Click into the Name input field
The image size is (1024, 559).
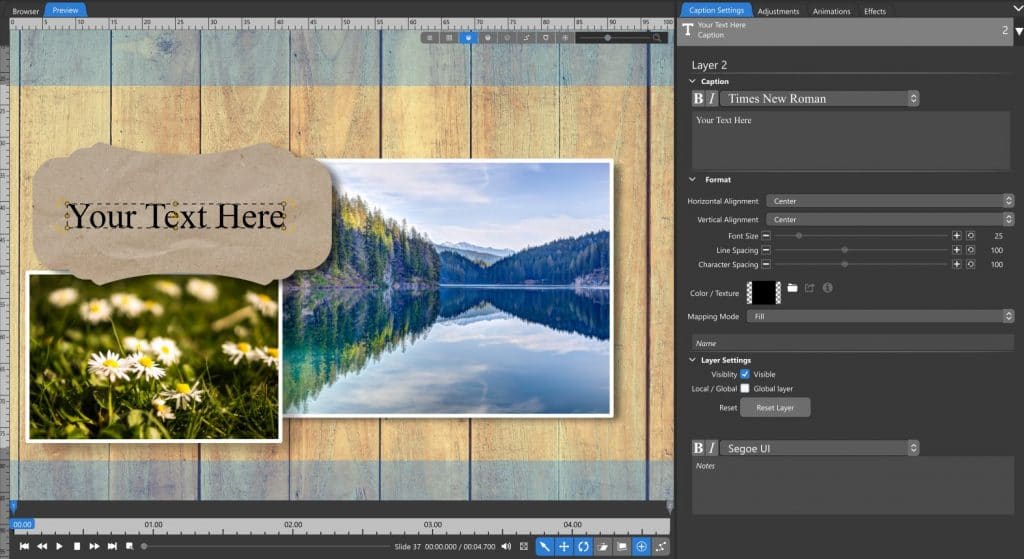[x=852, y=343]
